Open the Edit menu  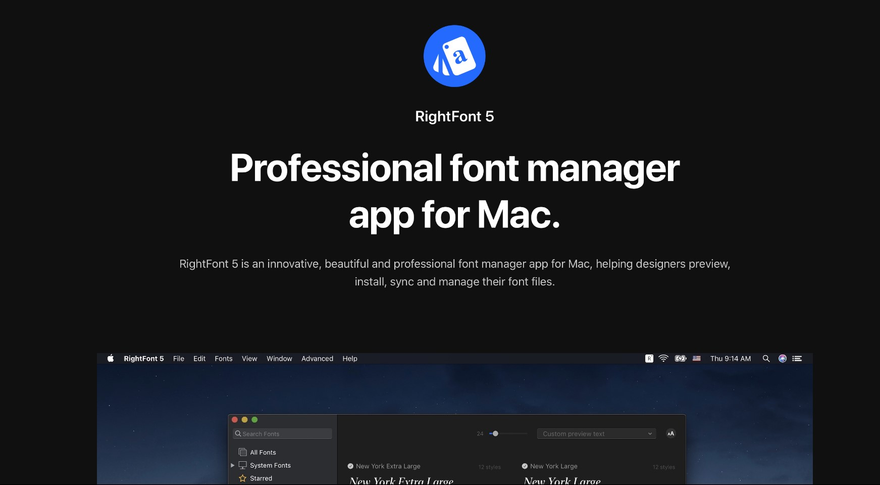[x=199, y=358]
